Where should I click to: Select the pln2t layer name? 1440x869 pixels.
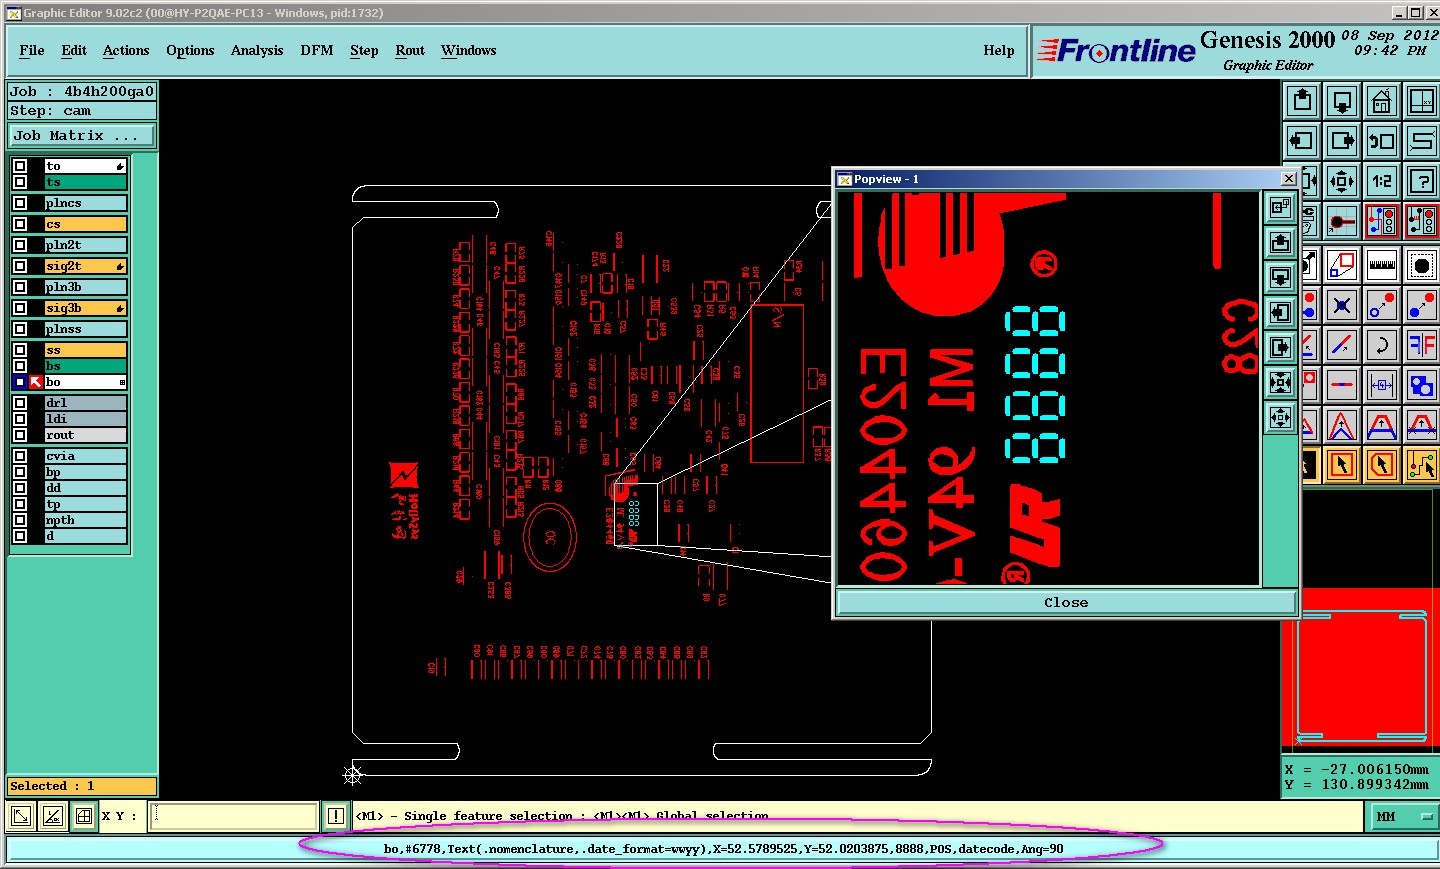point(86,245)
